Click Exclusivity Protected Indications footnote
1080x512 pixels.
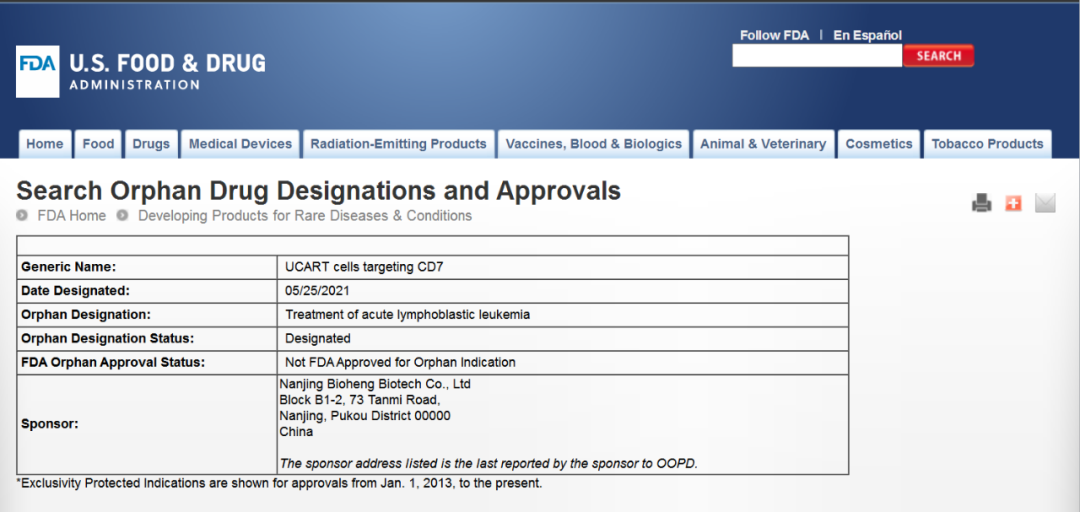pos(279,483)
